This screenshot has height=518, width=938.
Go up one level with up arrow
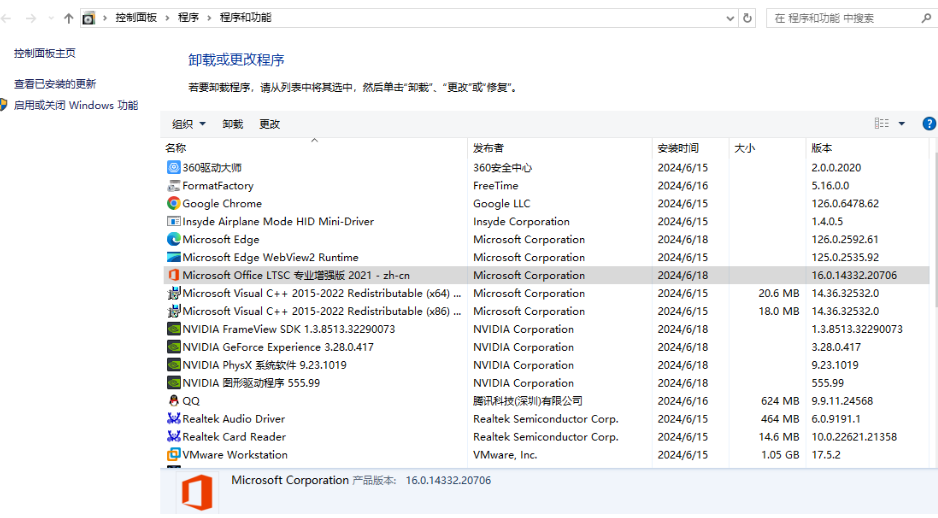[68, 19]
